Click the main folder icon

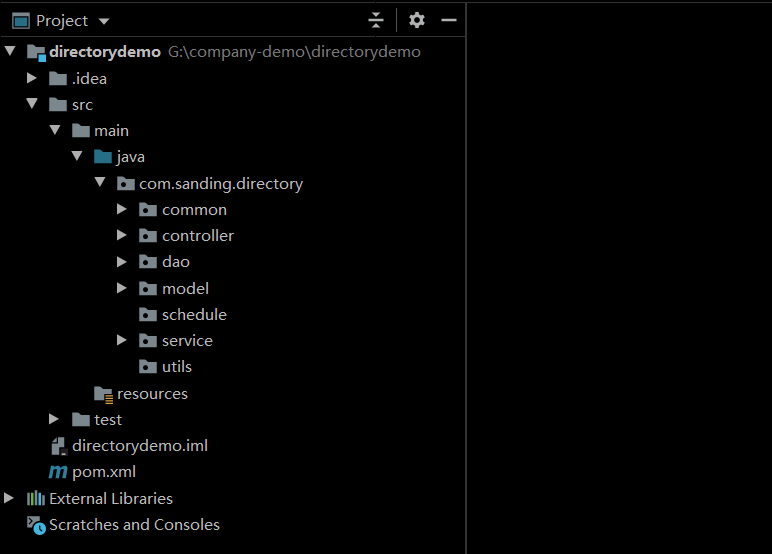pos(81,130)
